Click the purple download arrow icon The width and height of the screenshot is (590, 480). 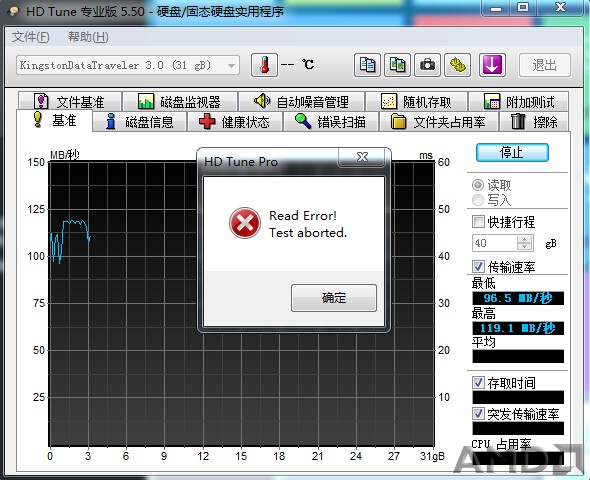(492, 65)
